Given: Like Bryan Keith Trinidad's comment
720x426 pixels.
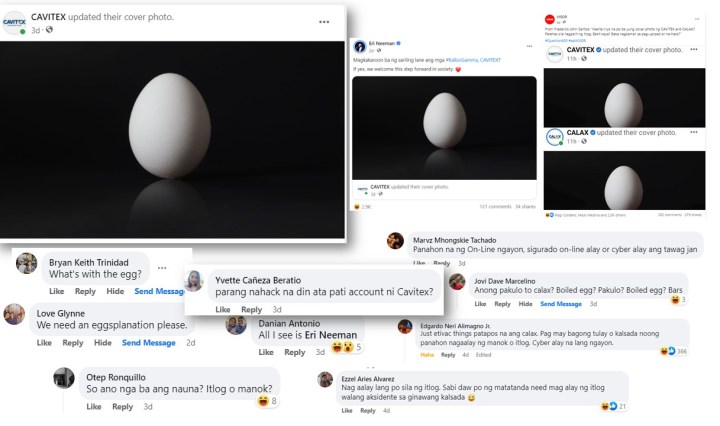Looking at the screenshot, I should click(x=57, y=291).
